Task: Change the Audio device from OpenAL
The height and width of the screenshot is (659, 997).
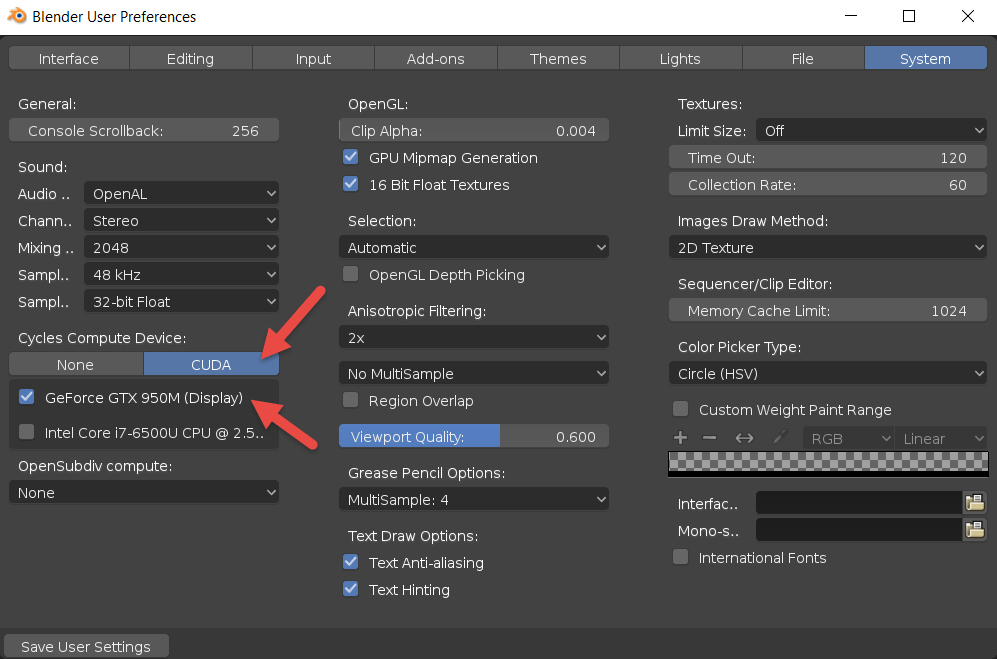Action: pos(181,193)
